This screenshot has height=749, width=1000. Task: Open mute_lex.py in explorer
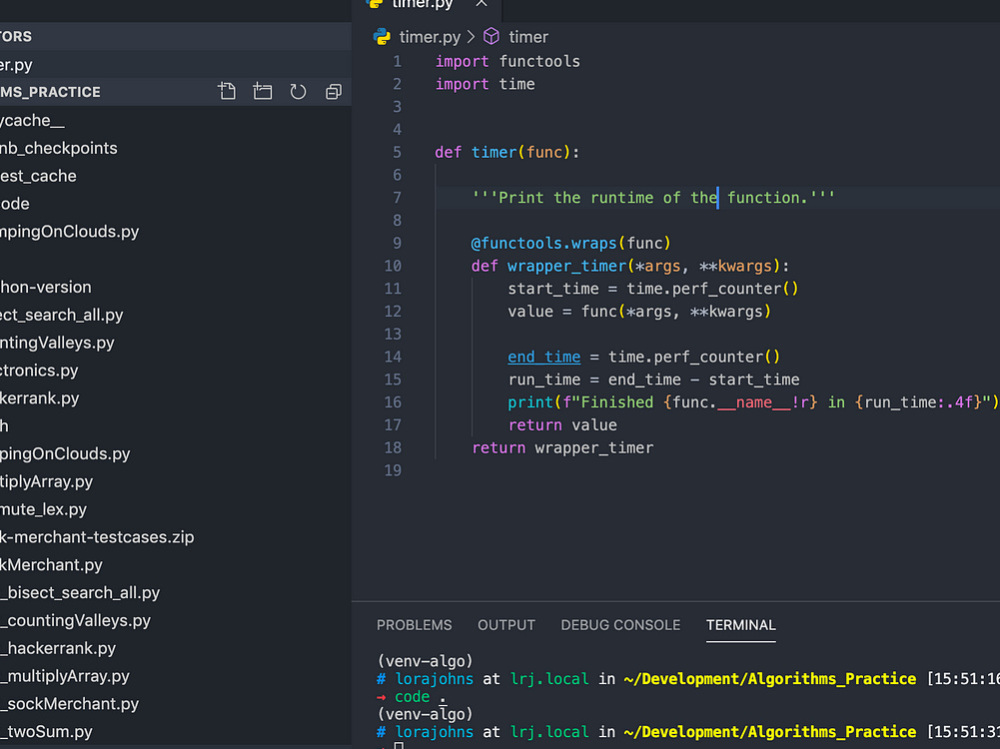pos(175,509)
